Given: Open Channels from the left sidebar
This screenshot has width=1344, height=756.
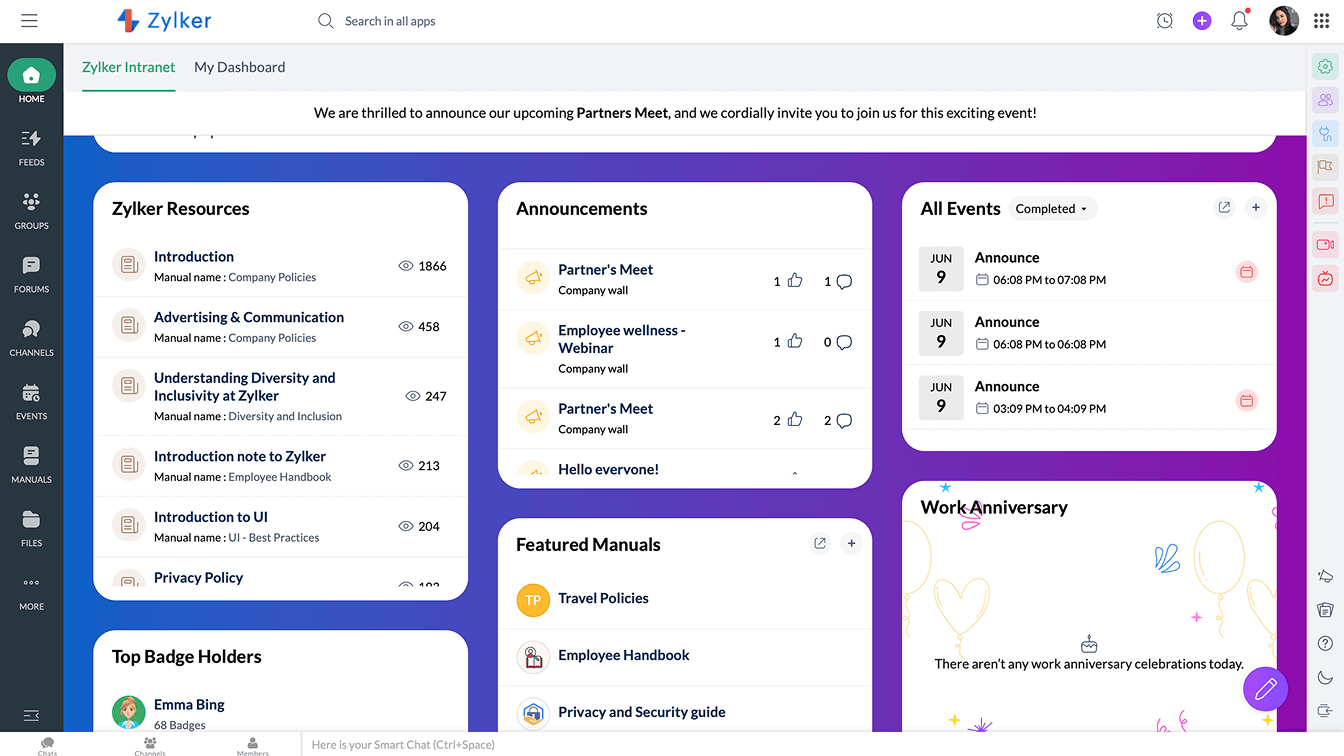Looking at the screenshot, I should coord(31,337).
